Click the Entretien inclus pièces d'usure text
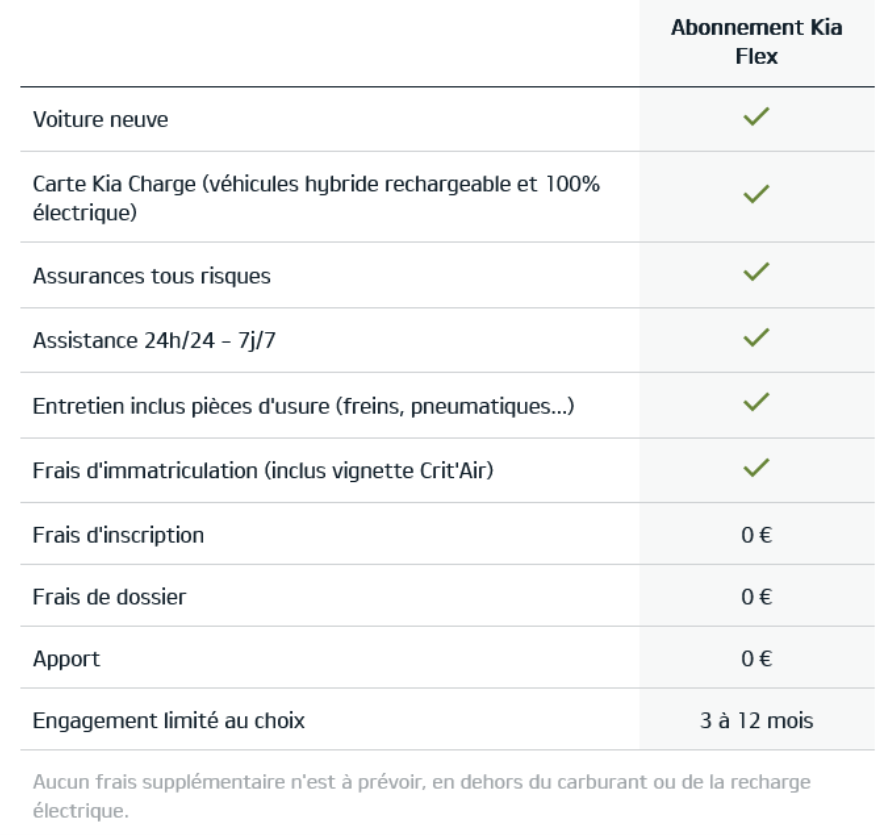 coord(304,406)
